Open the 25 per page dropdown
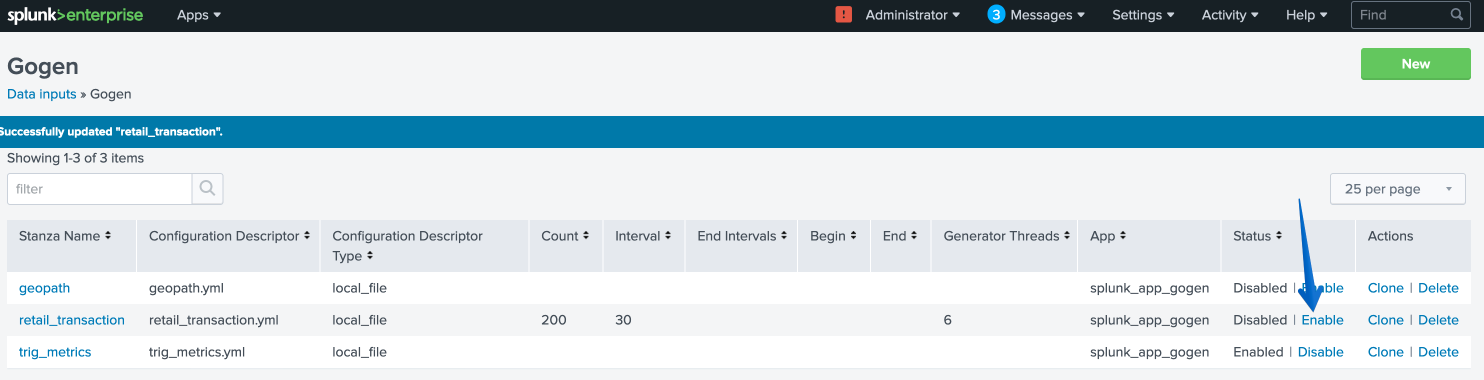 [1398, 189]
